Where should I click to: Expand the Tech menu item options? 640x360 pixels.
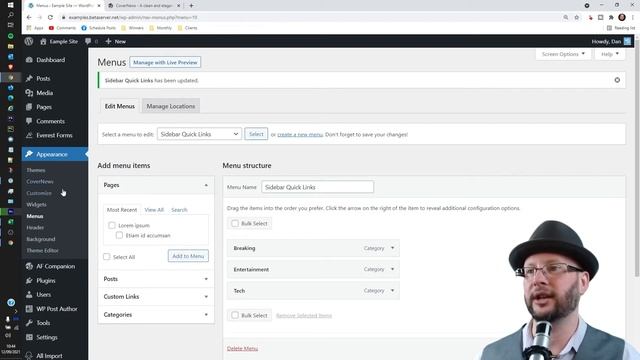click(x=393, y=290)
